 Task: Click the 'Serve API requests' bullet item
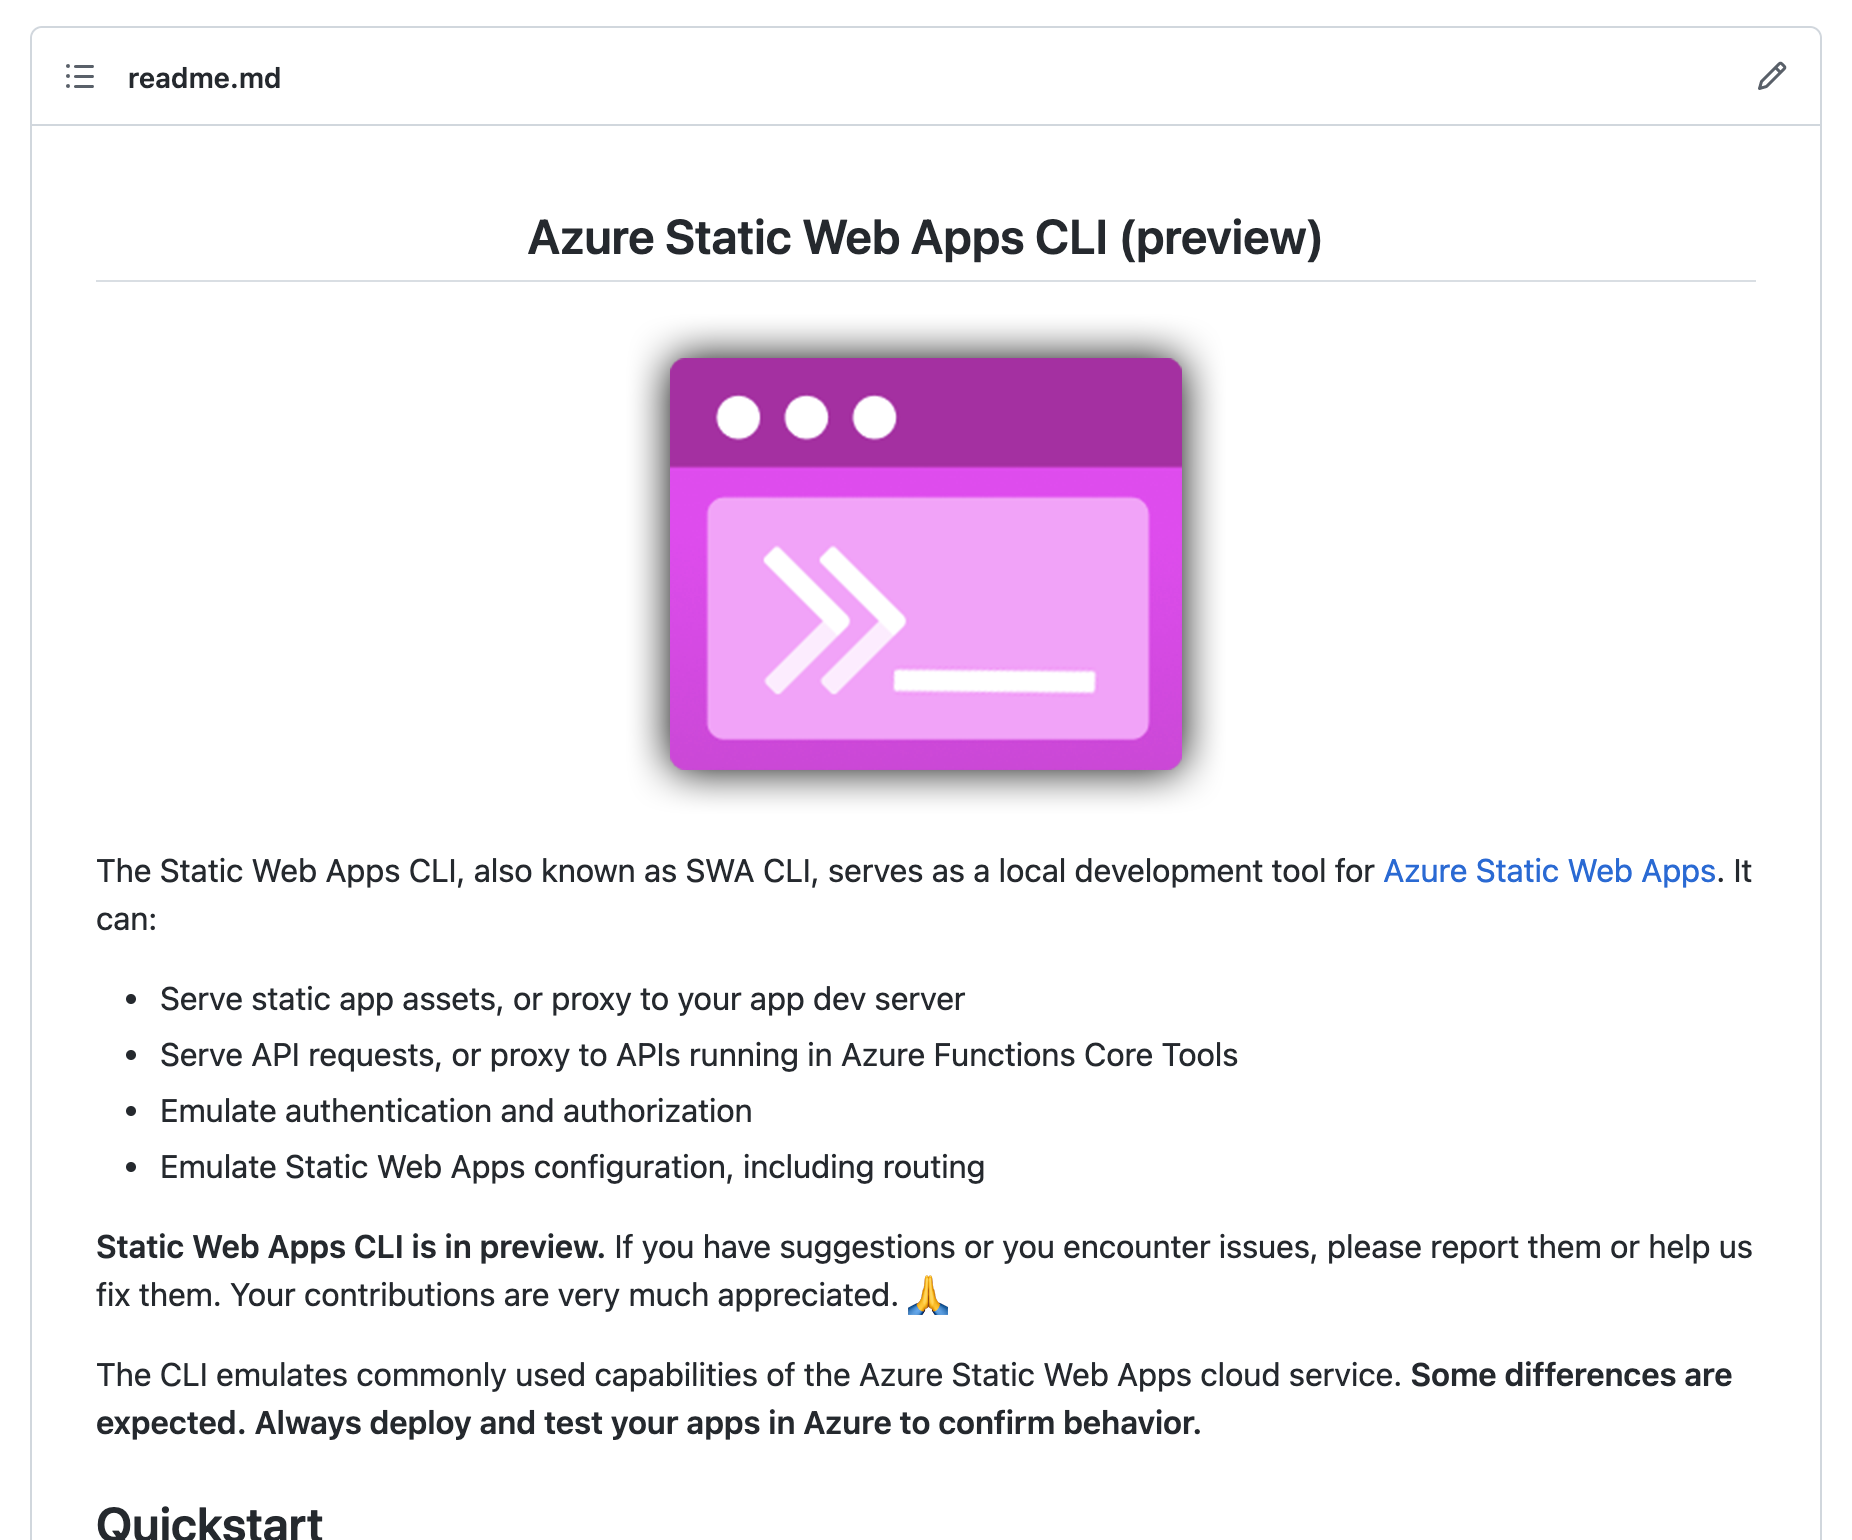tap(698, 1055)
